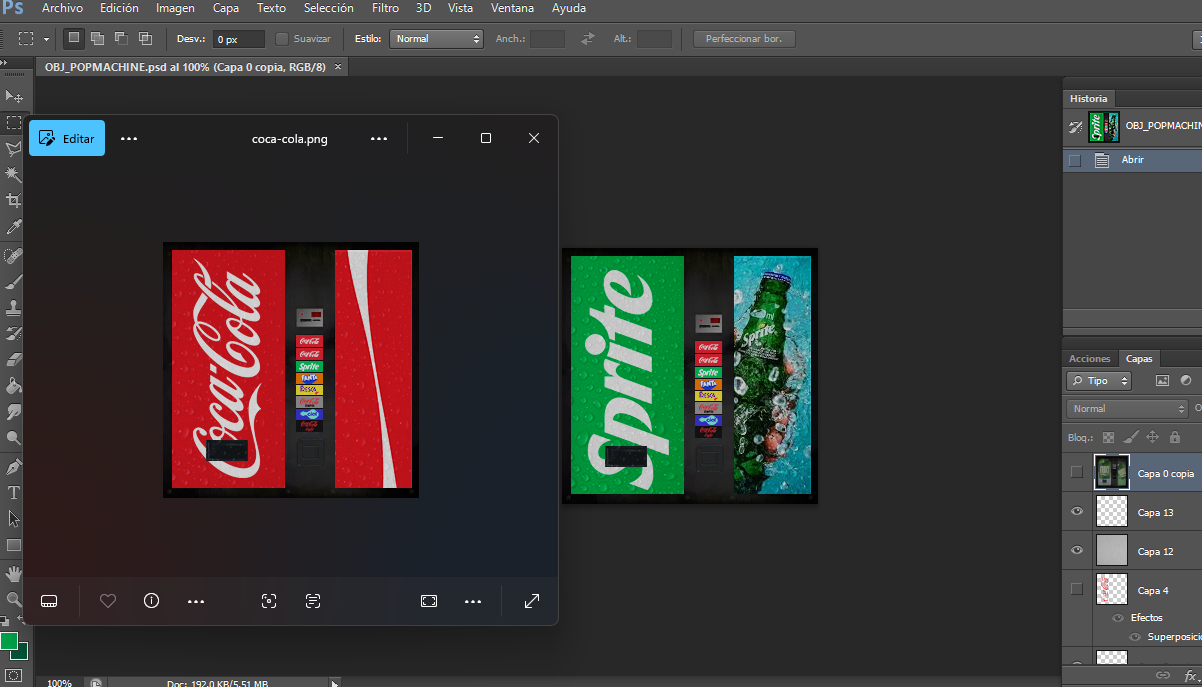
Task: Toggle Efectos visibility eye
Action: (1118, 618)
